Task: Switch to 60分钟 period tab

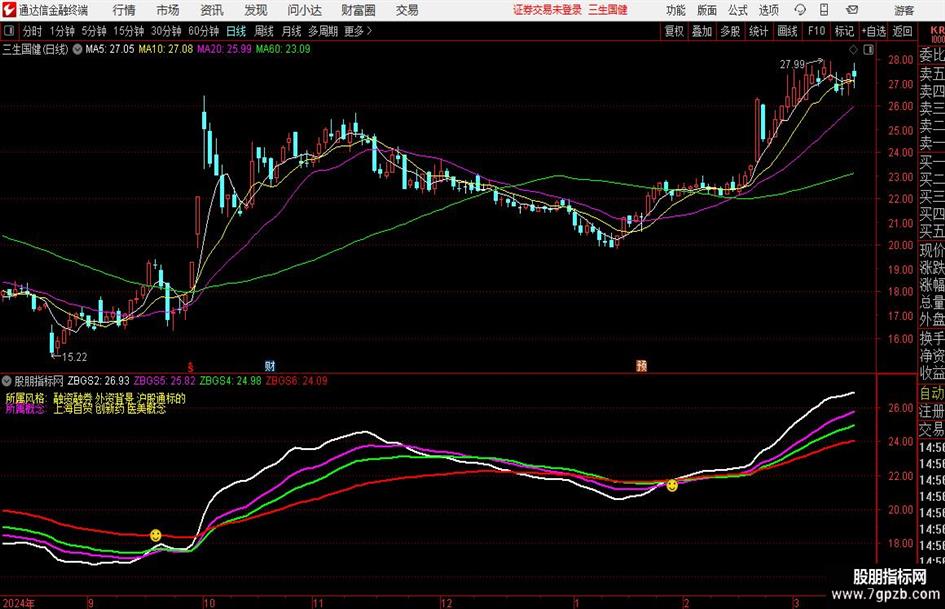Action: point(204,31)
